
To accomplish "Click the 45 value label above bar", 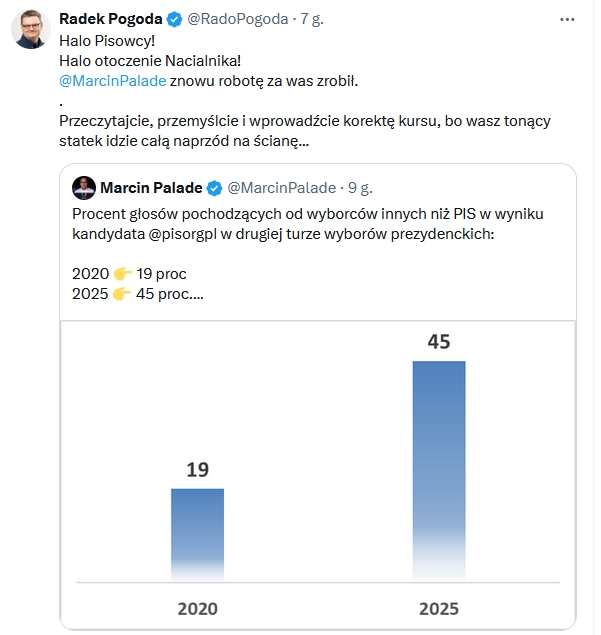I will point(438,342).
